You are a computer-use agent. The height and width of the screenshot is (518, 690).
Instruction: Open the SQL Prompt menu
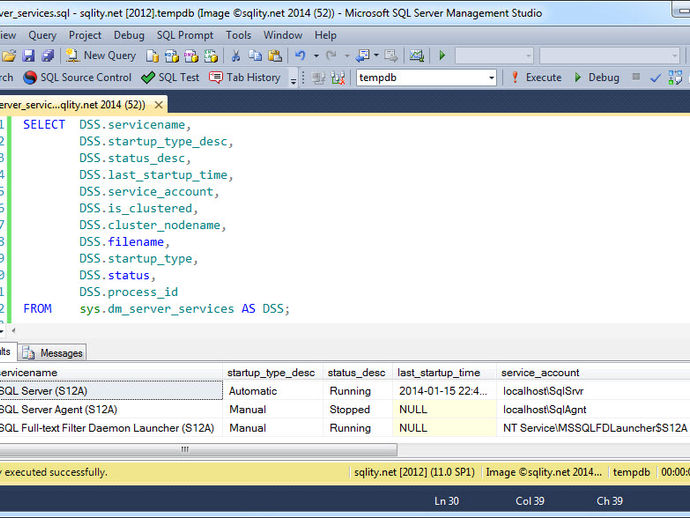pos(185,35)
